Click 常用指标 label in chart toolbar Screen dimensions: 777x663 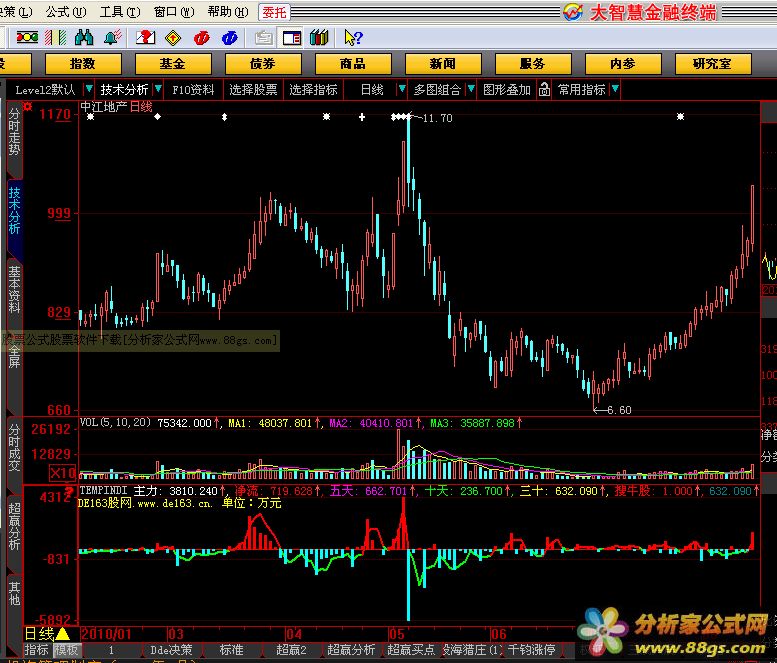click(581, 90)
